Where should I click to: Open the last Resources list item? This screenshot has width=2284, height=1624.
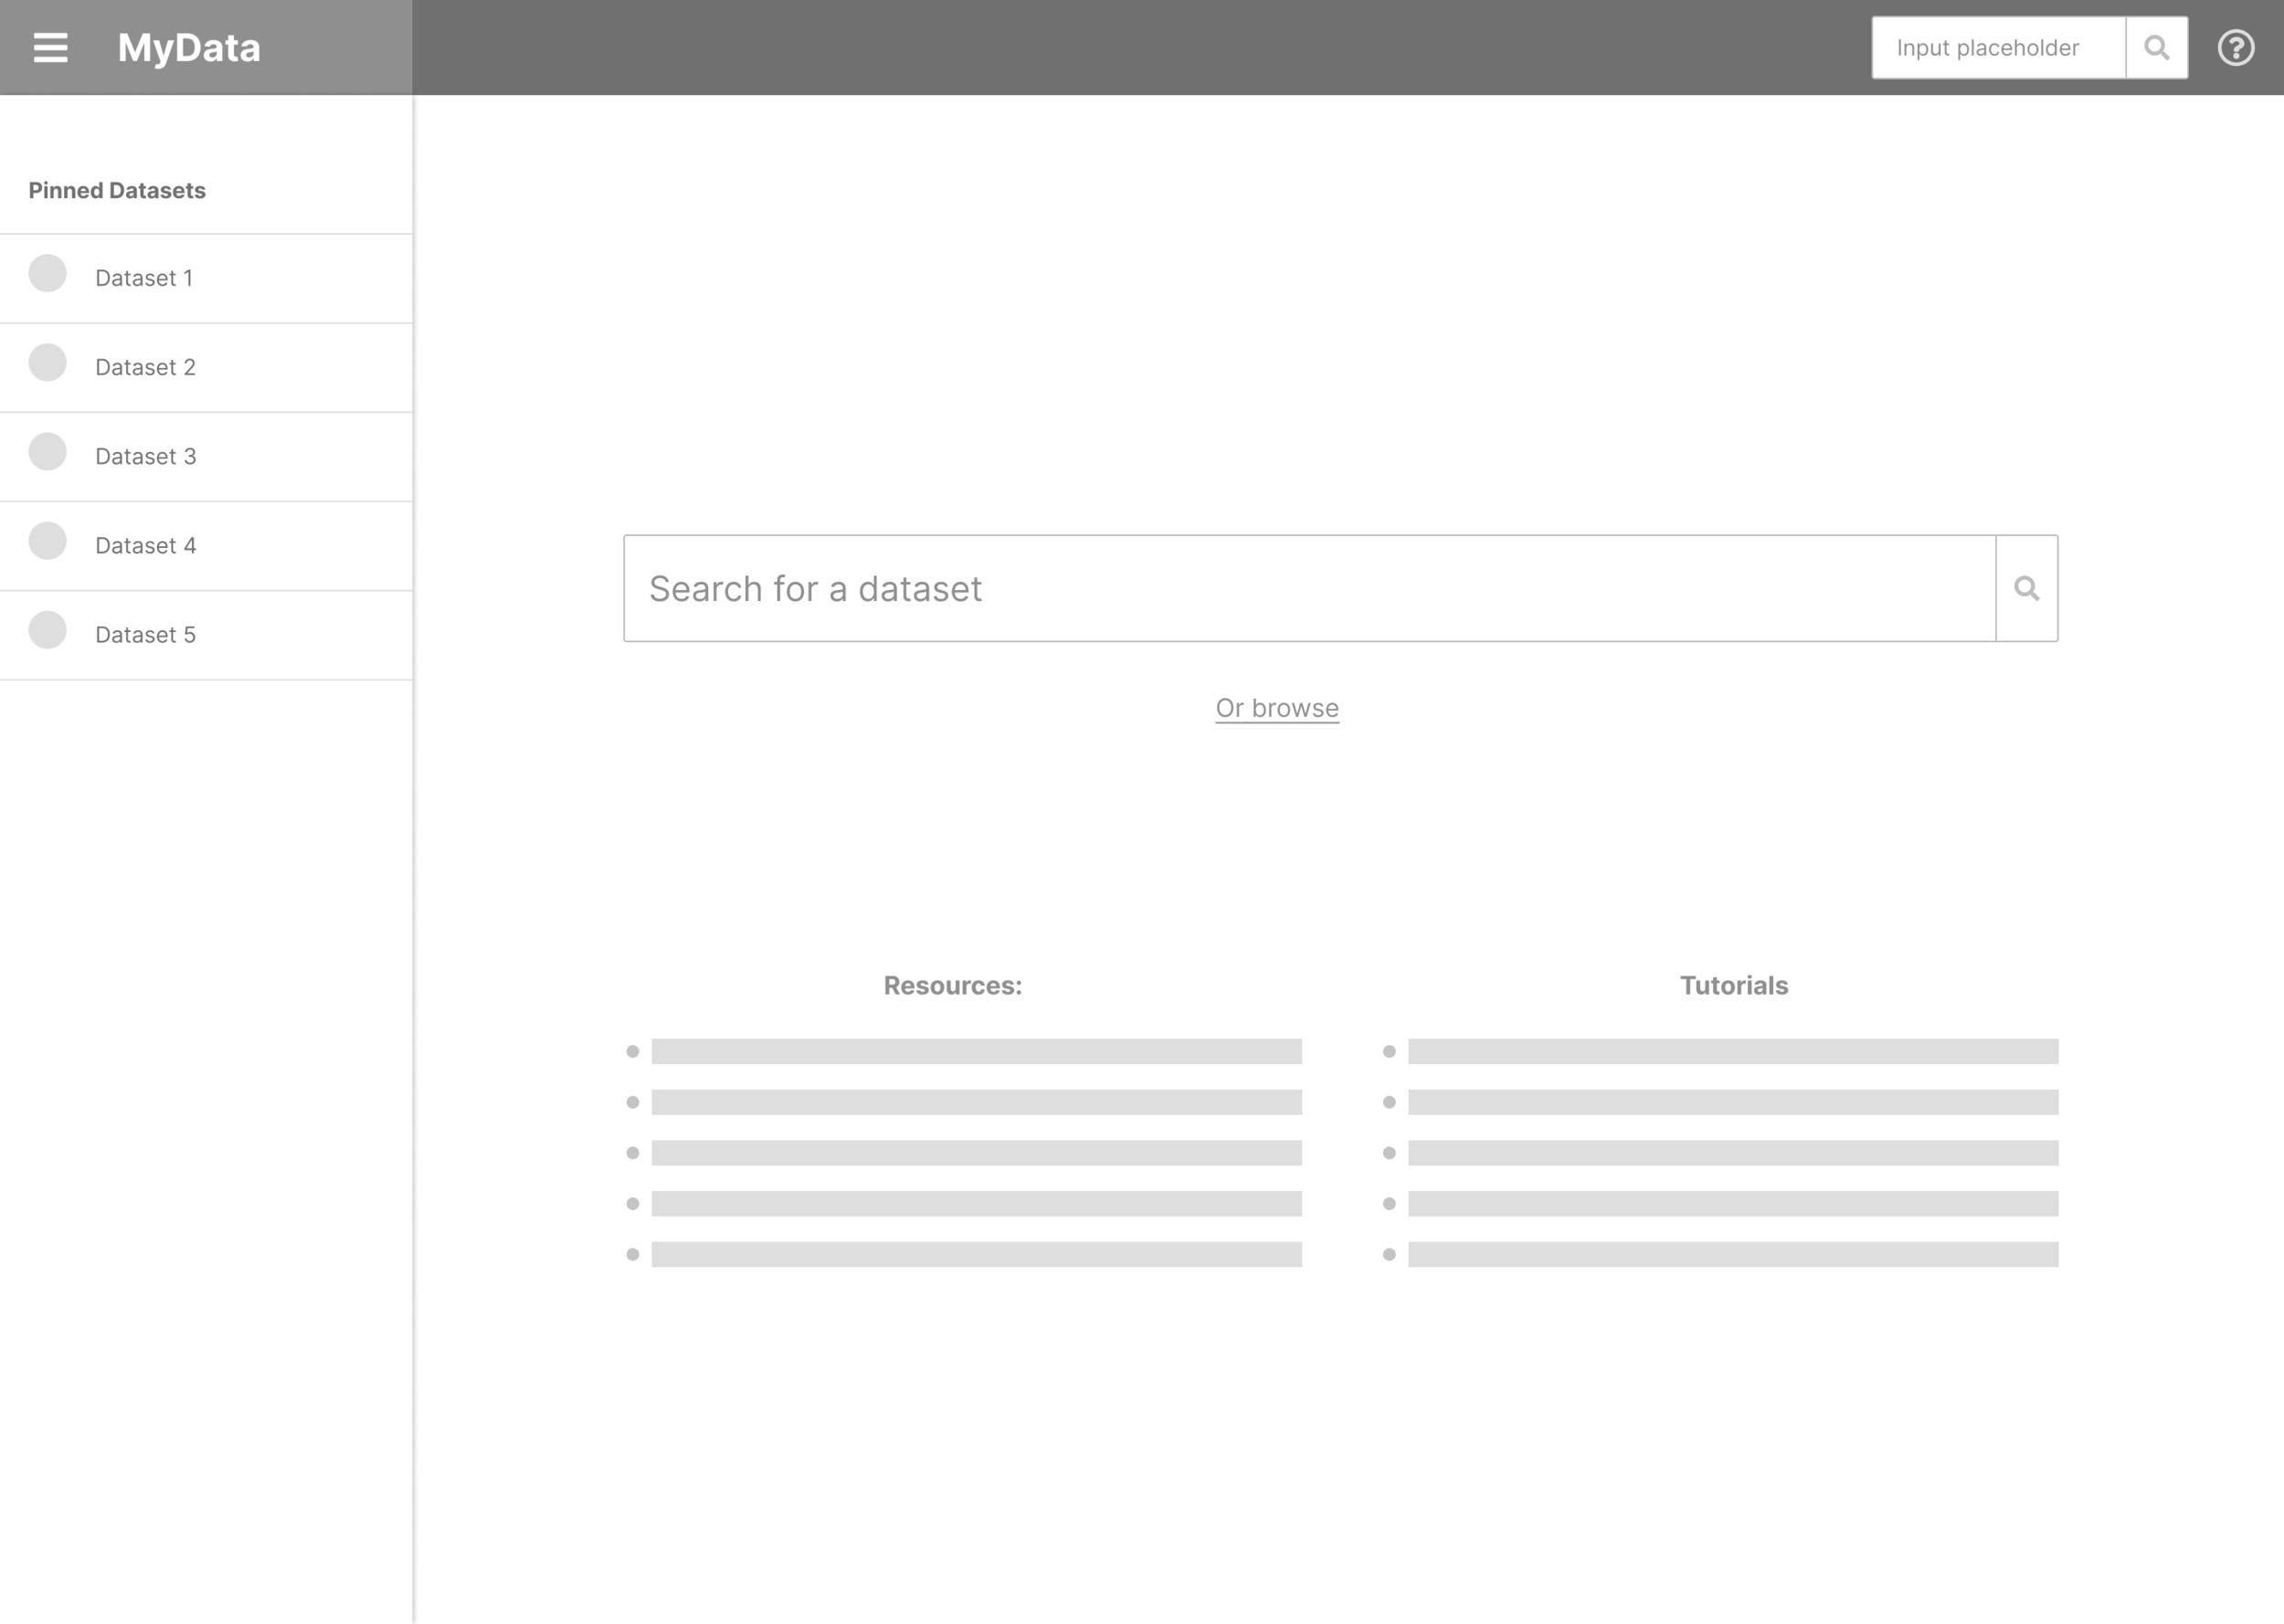coord(976,1254)
